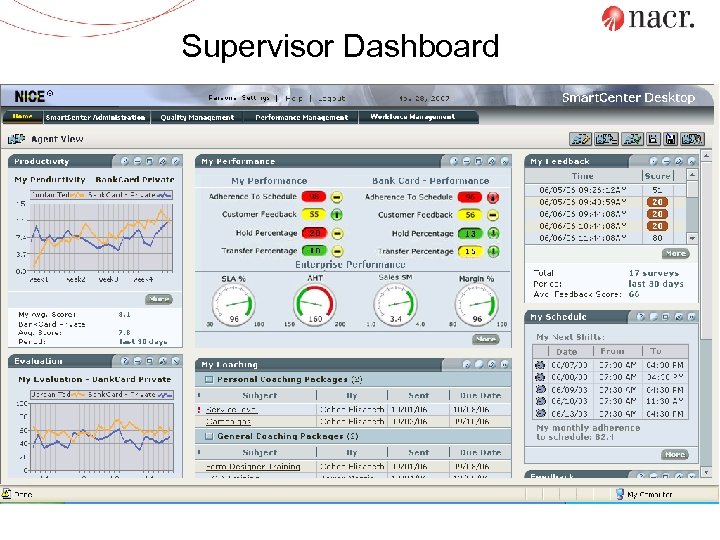Click the More button in the My Performance panel
Viewport: 720px width, 540px height.
(486, 339)
